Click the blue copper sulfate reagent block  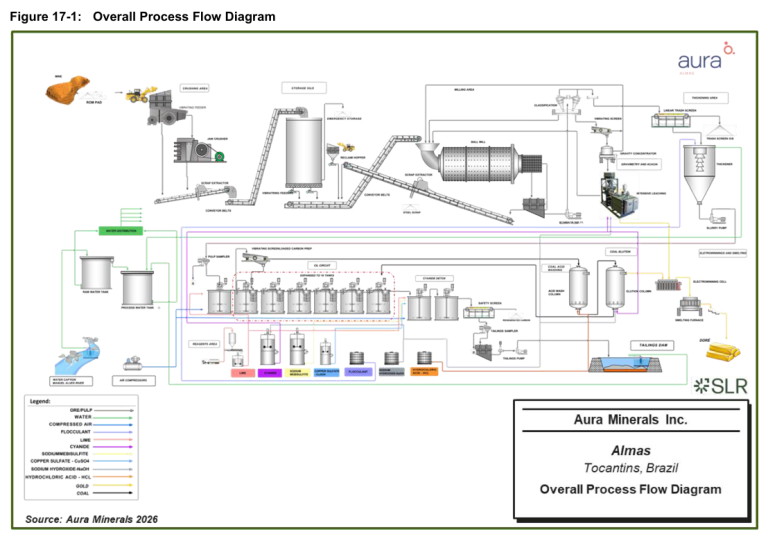click(326, 373)
